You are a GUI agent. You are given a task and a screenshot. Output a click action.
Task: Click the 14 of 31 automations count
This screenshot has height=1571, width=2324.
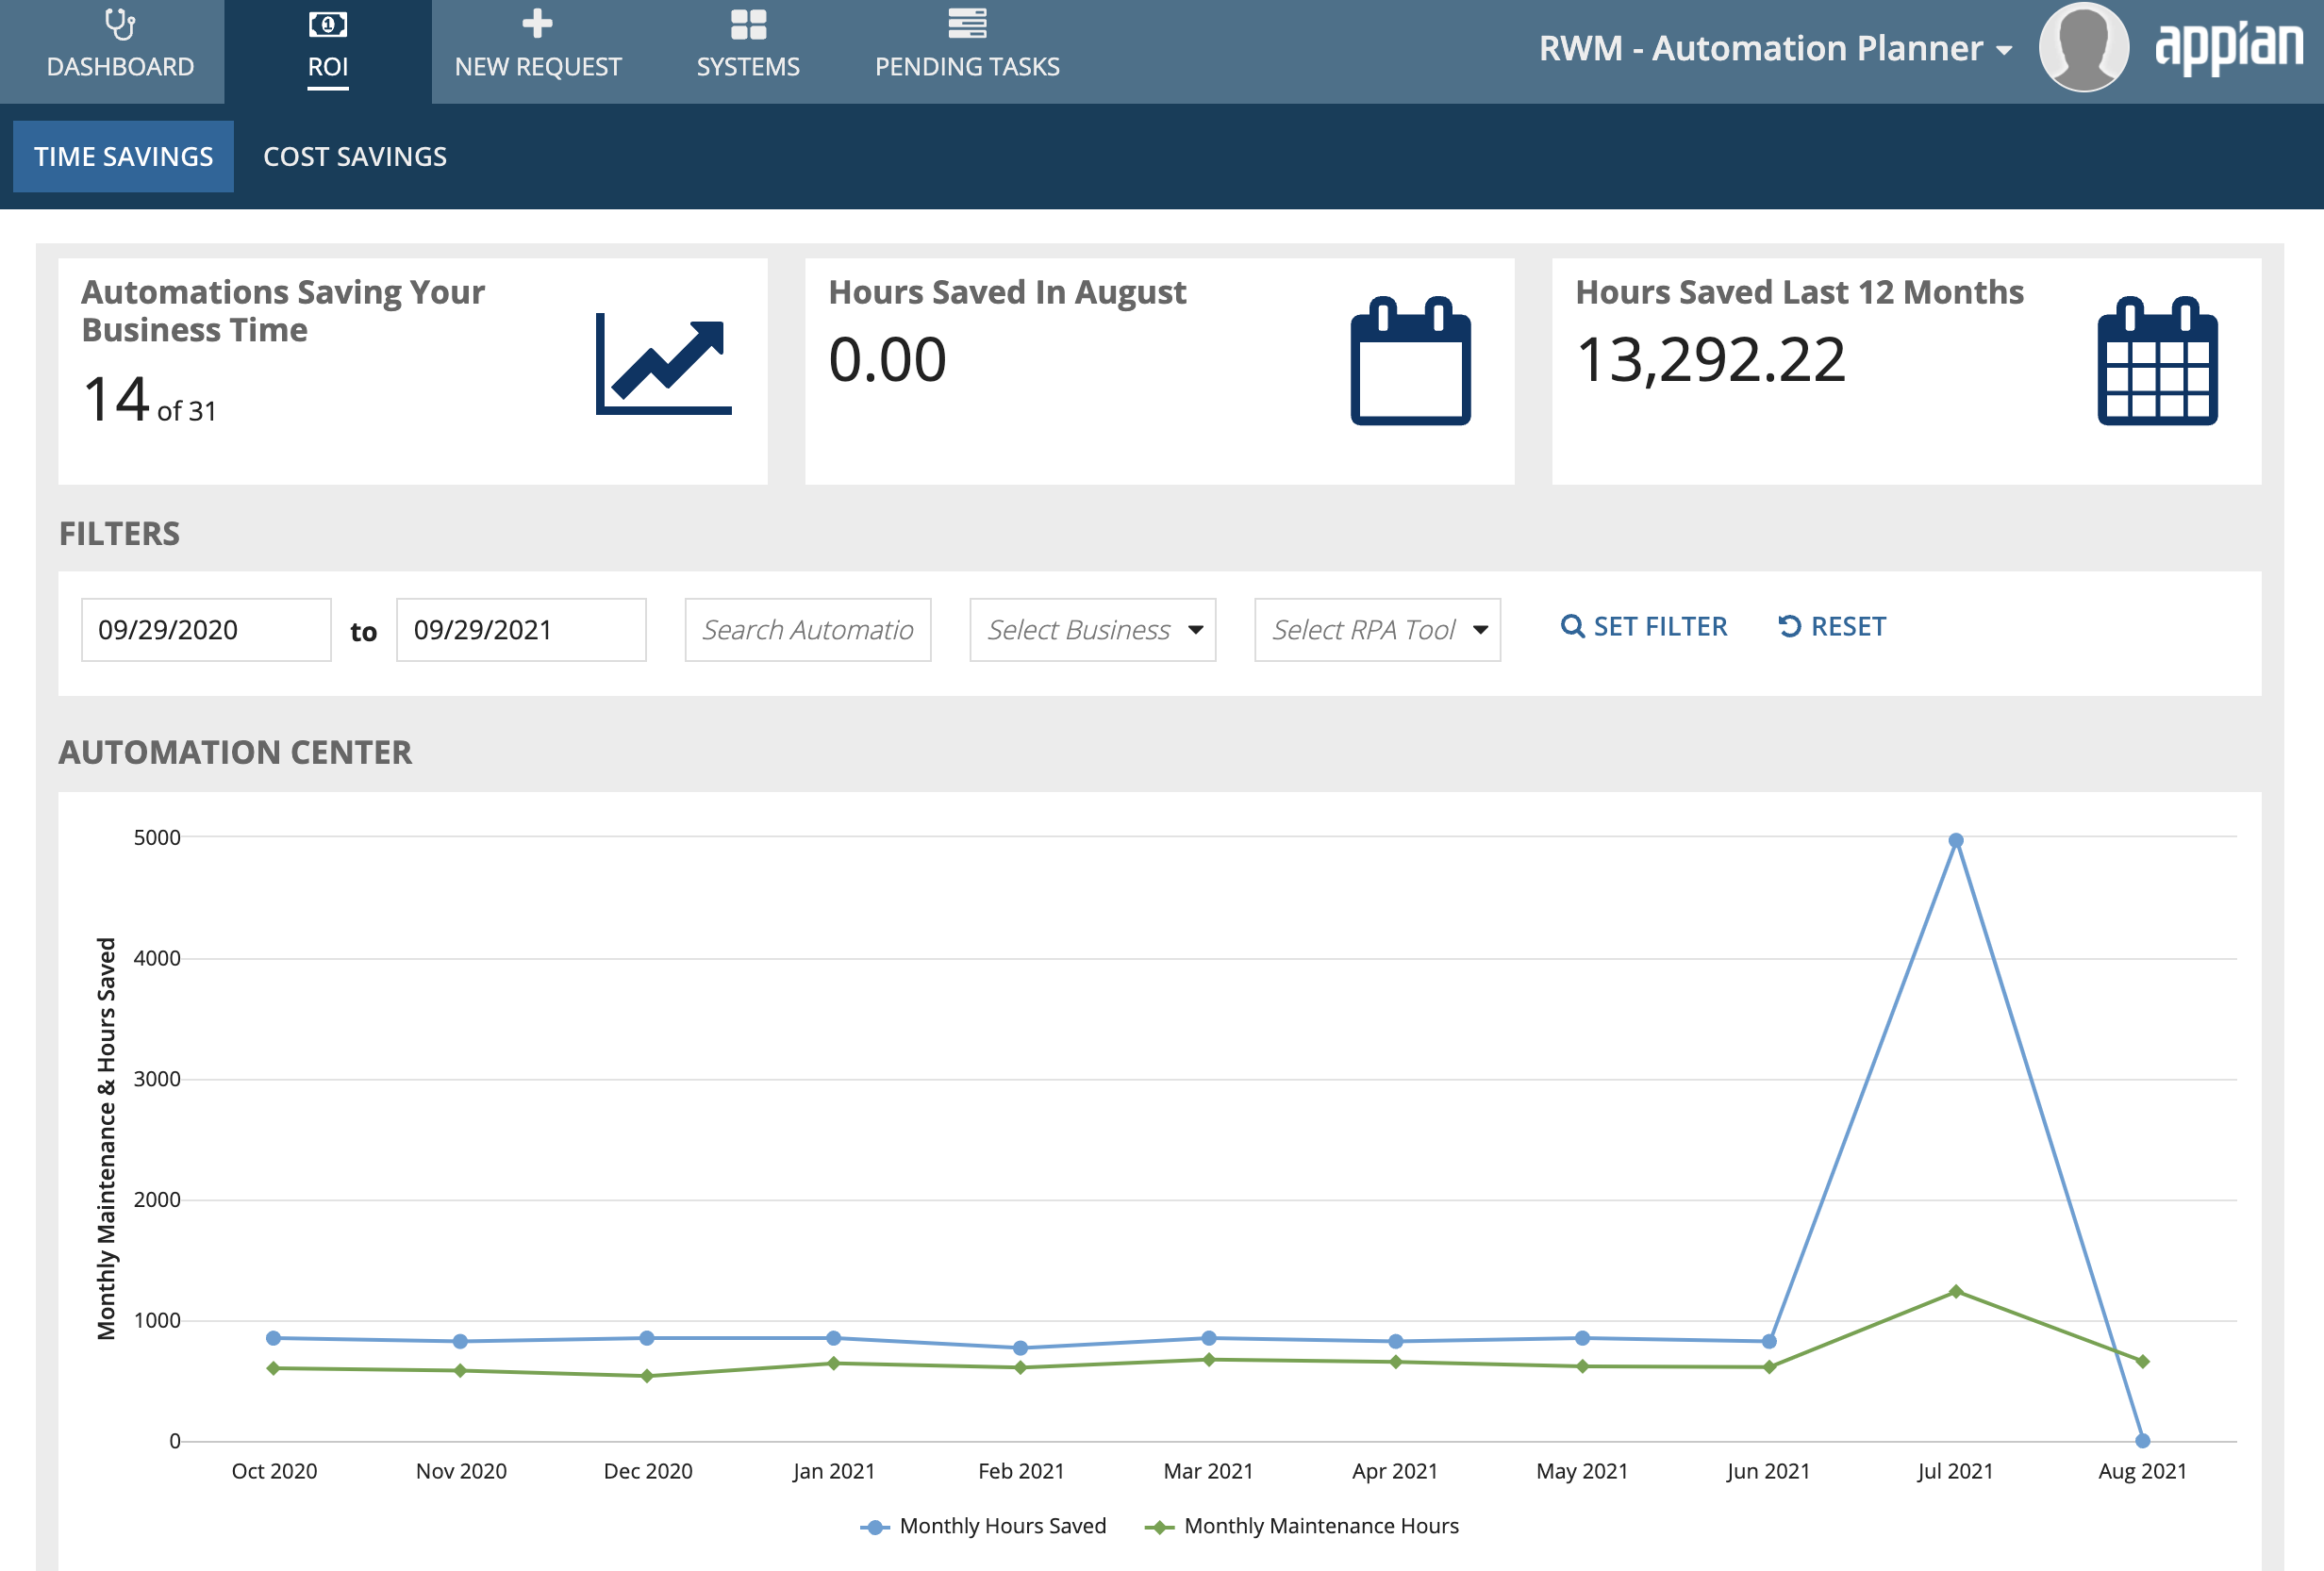(x=149, y=400)
